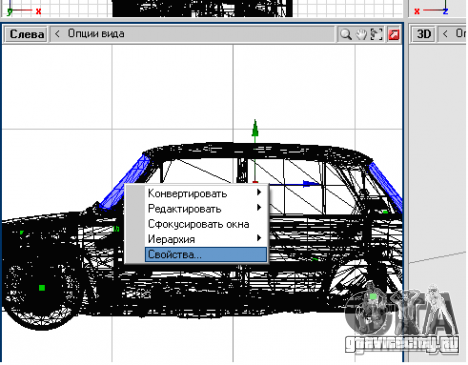Select Свойства... in the context menu
The height and width of the screenshot is (365, 468).
coord(206,254)
